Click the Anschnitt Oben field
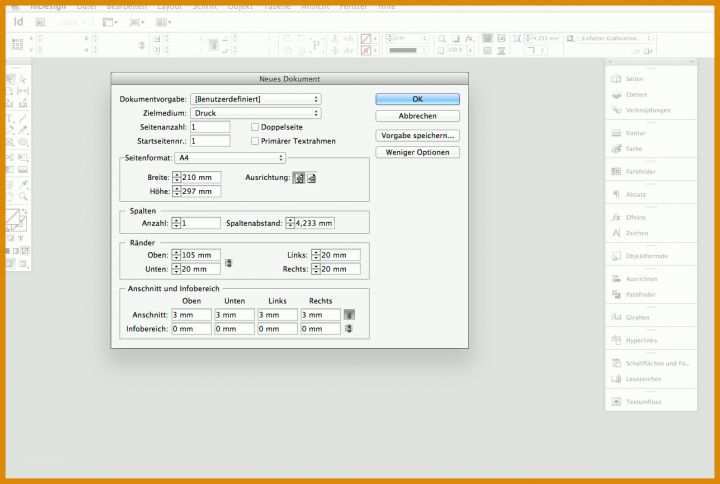 (x=191, y=315)
